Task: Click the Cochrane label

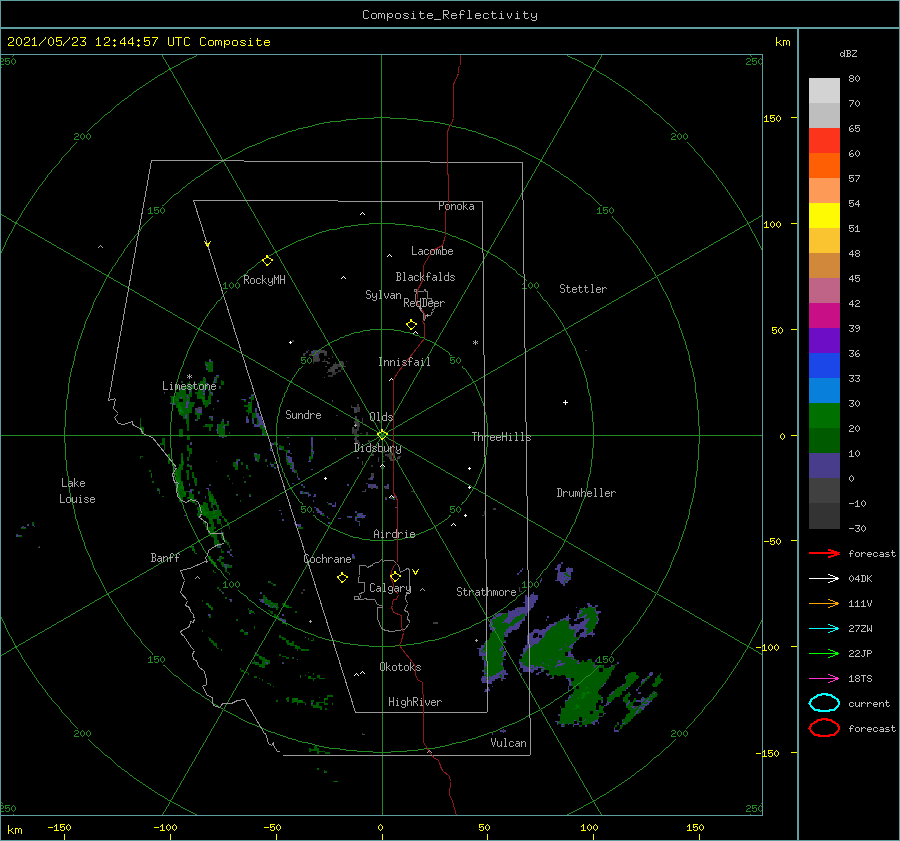Action: 327,559
